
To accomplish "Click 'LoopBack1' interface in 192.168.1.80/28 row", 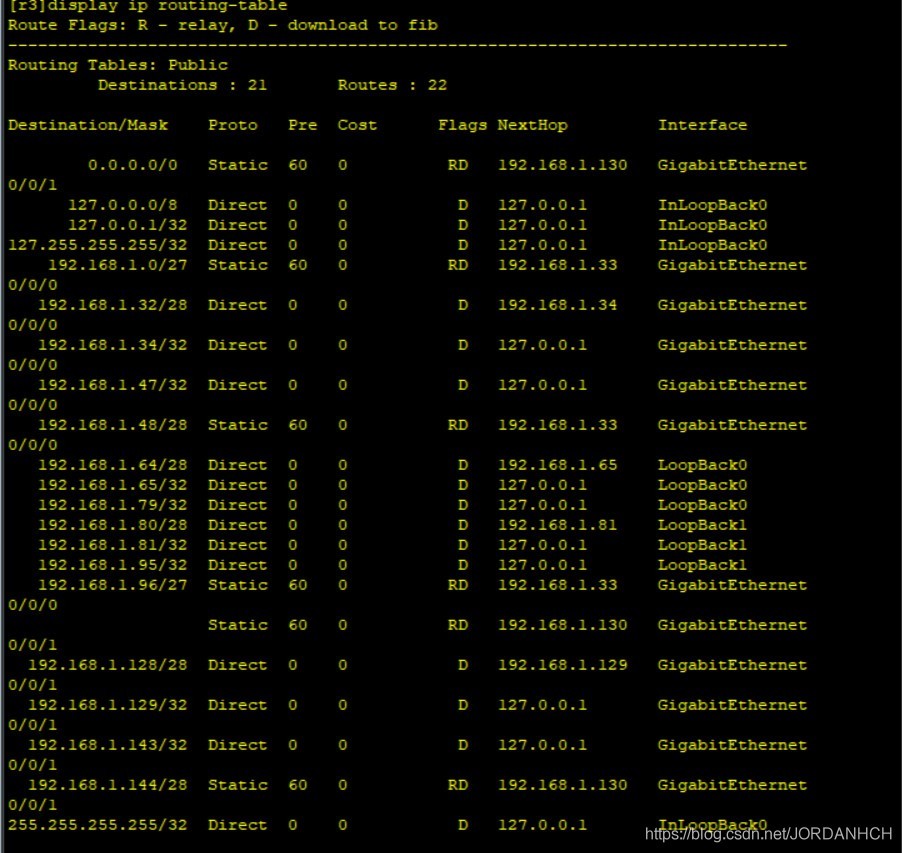I will click(x=702, y=525).
